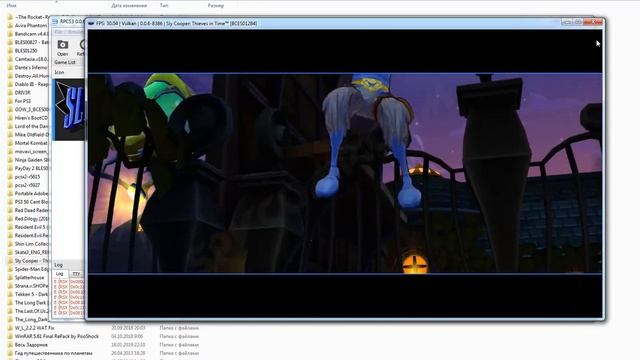Select the Avira Phantom folder

31,25
